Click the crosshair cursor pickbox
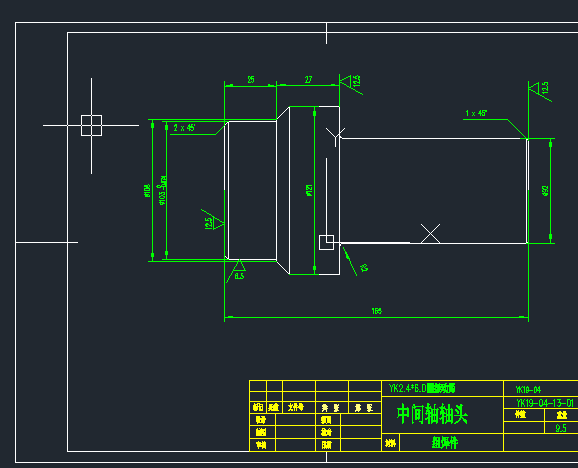Viewport: 578px width, 468px height. (91, 125)
